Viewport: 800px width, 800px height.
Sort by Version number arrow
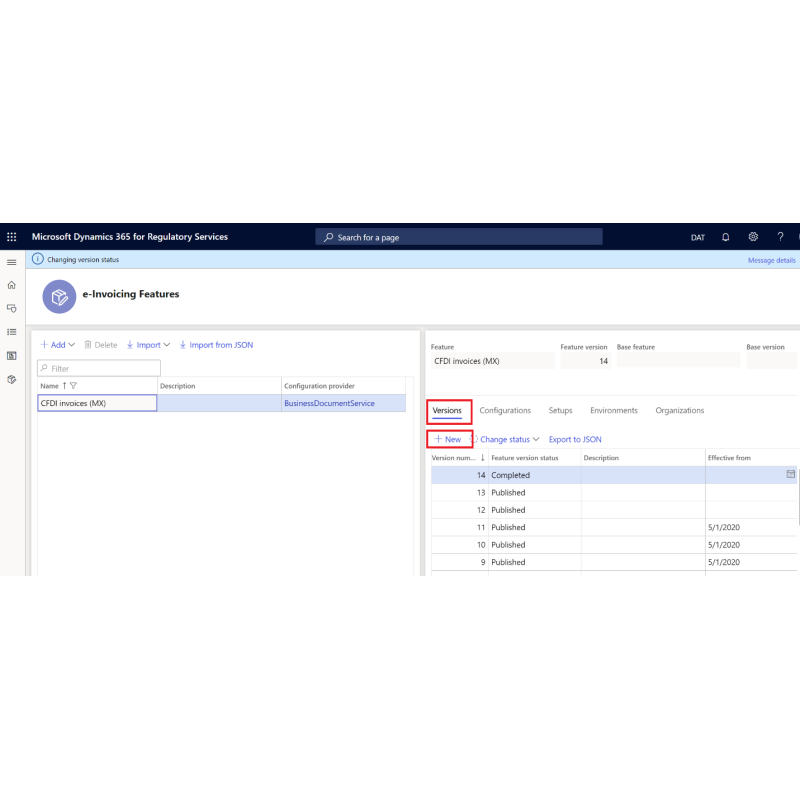(482, 458)
